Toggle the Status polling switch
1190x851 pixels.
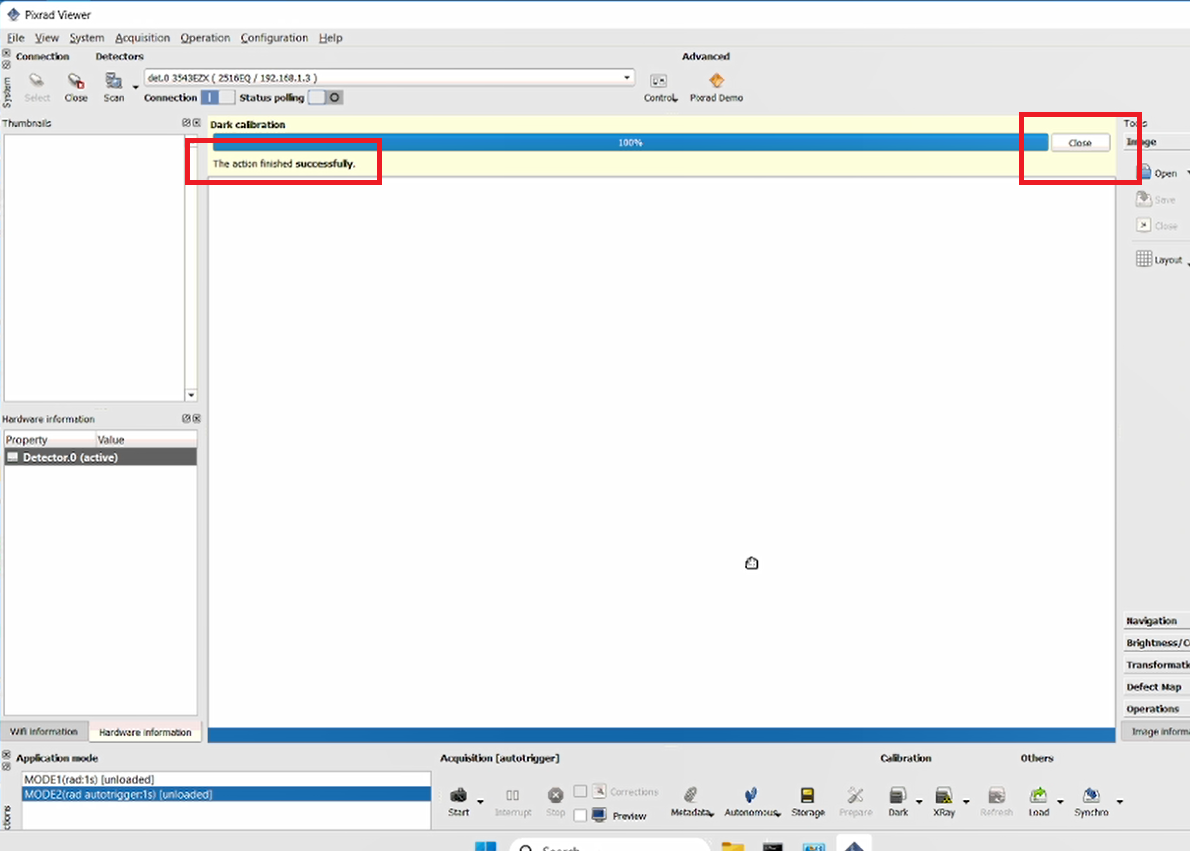326,97
